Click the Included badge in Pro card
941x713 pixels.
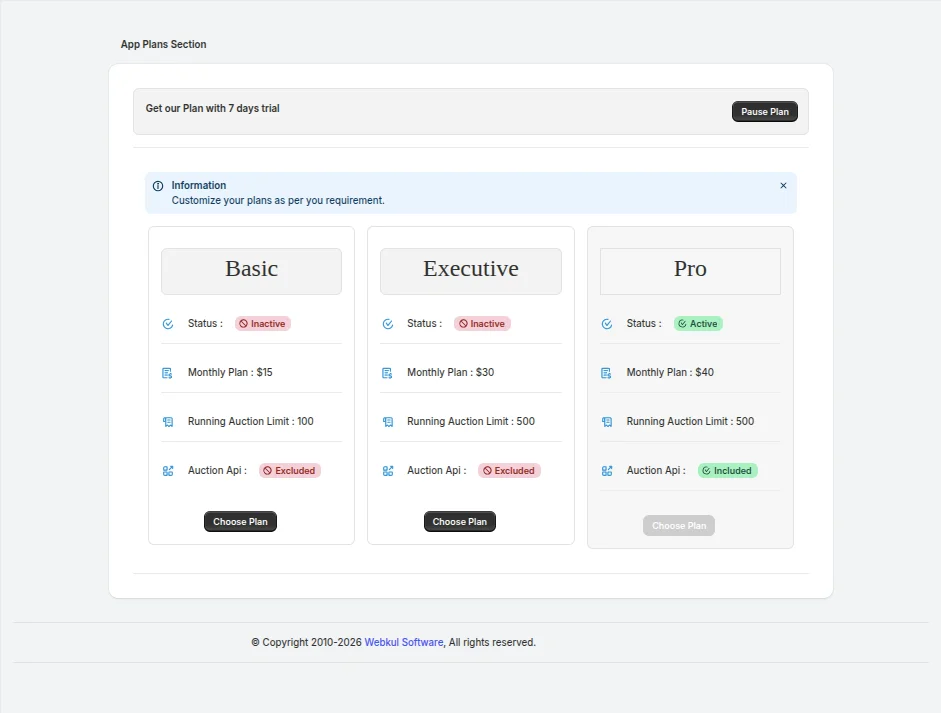click(727, 471)
